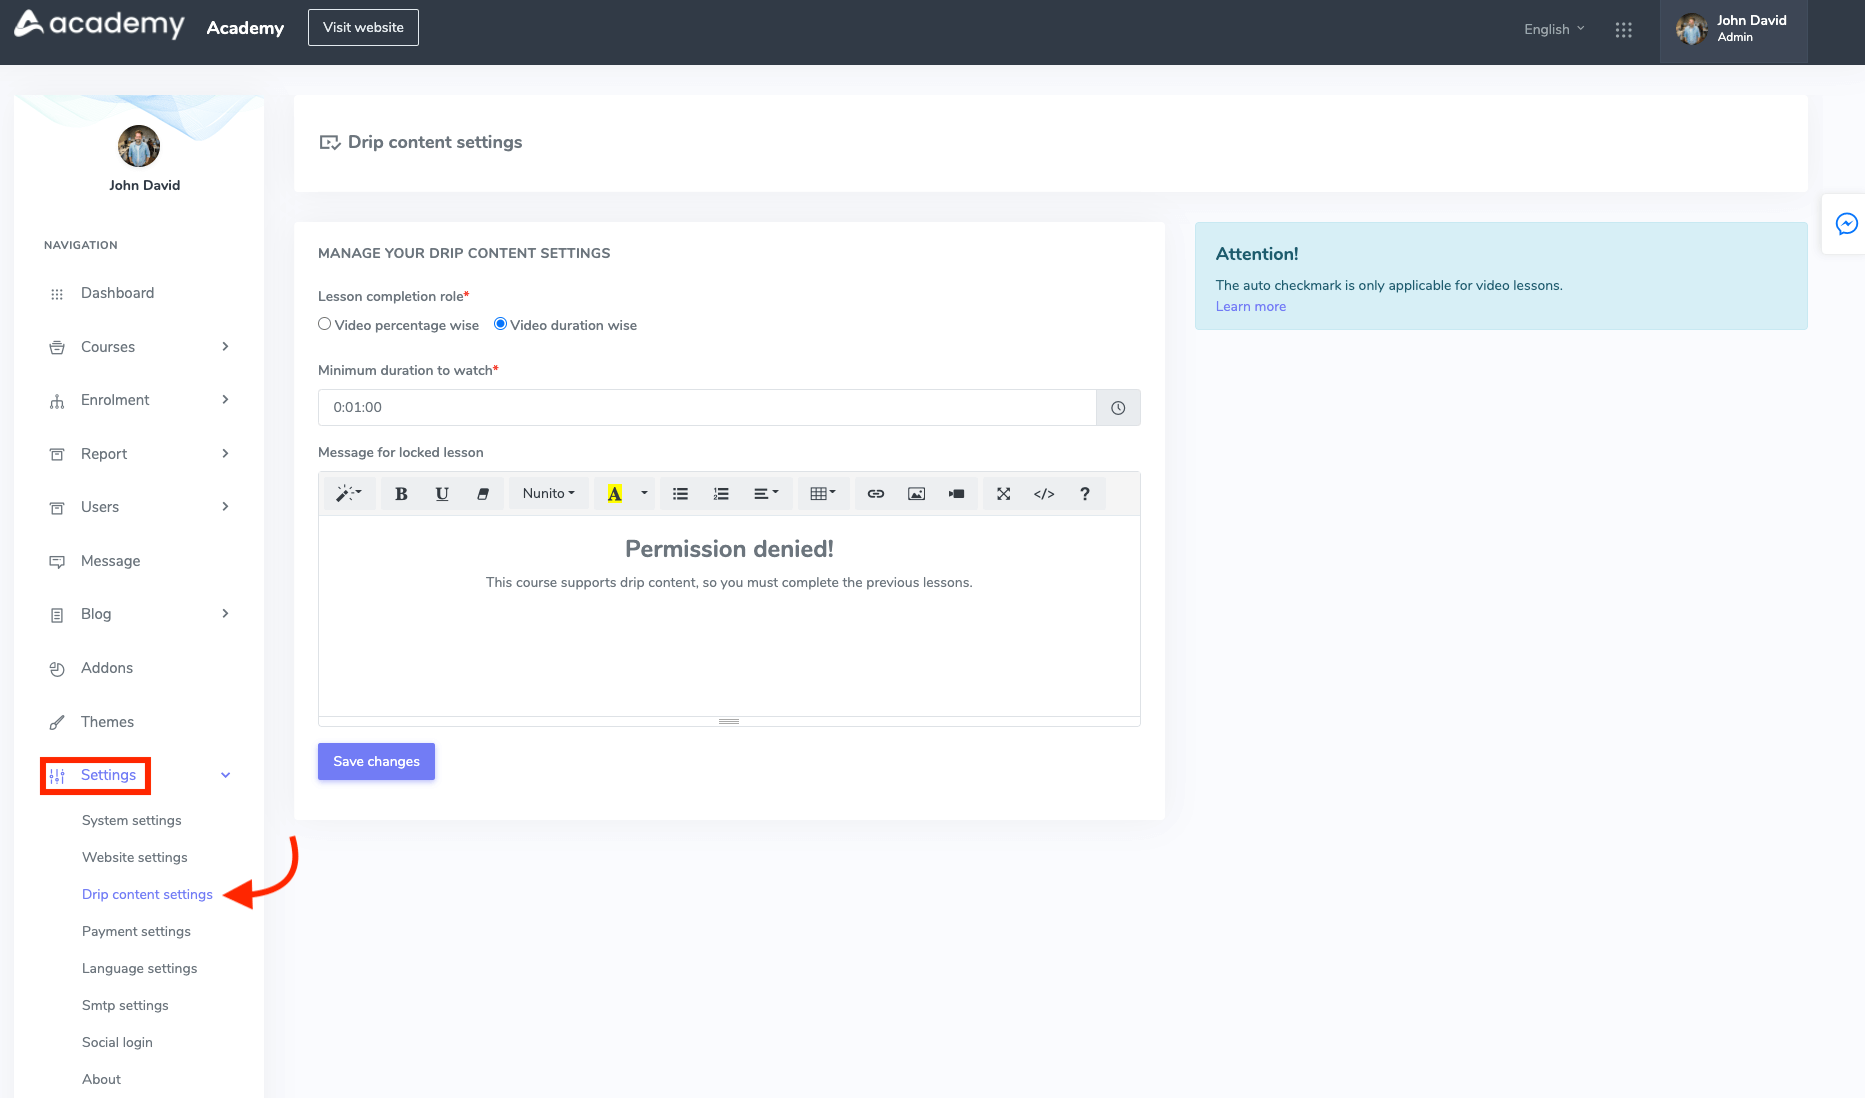1865x1098 pixels.
Task: Open the code view of the editor
Action: 1043,493
